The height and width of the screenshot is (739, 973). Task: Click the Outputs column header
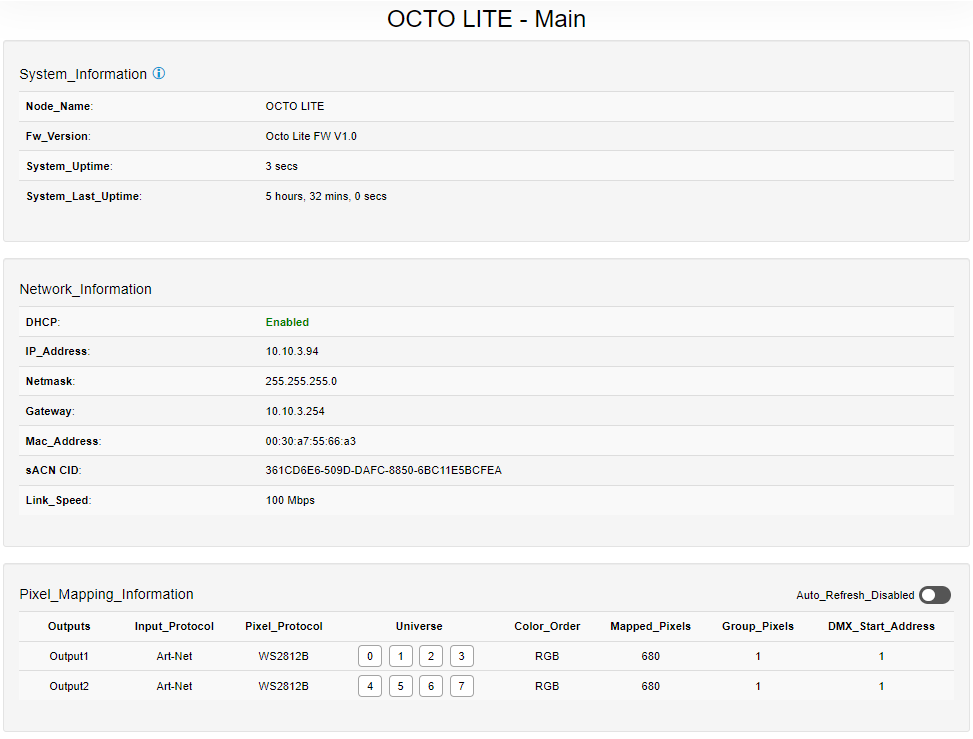69,626
